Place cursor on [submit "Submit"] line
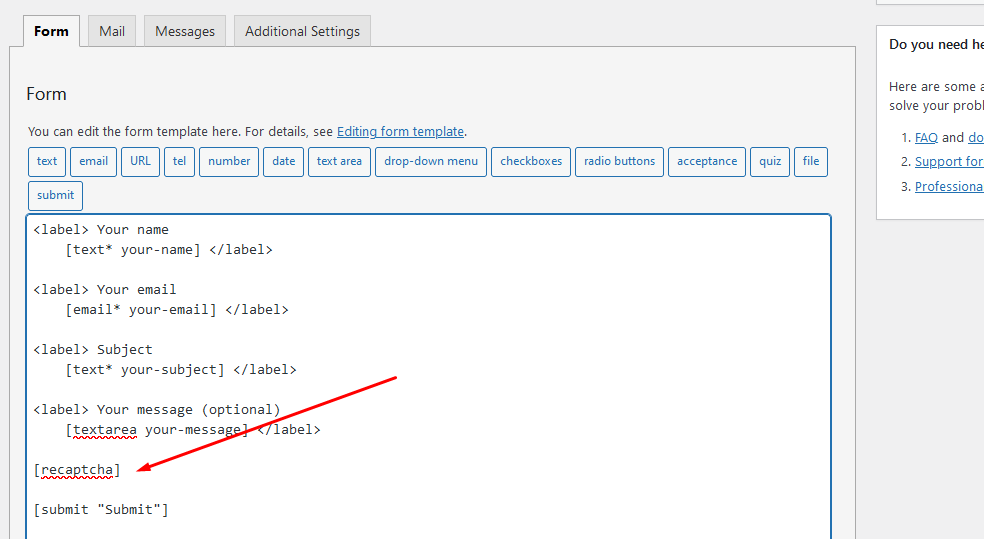Viewport: 984px width, 539px height. [101, 510]
